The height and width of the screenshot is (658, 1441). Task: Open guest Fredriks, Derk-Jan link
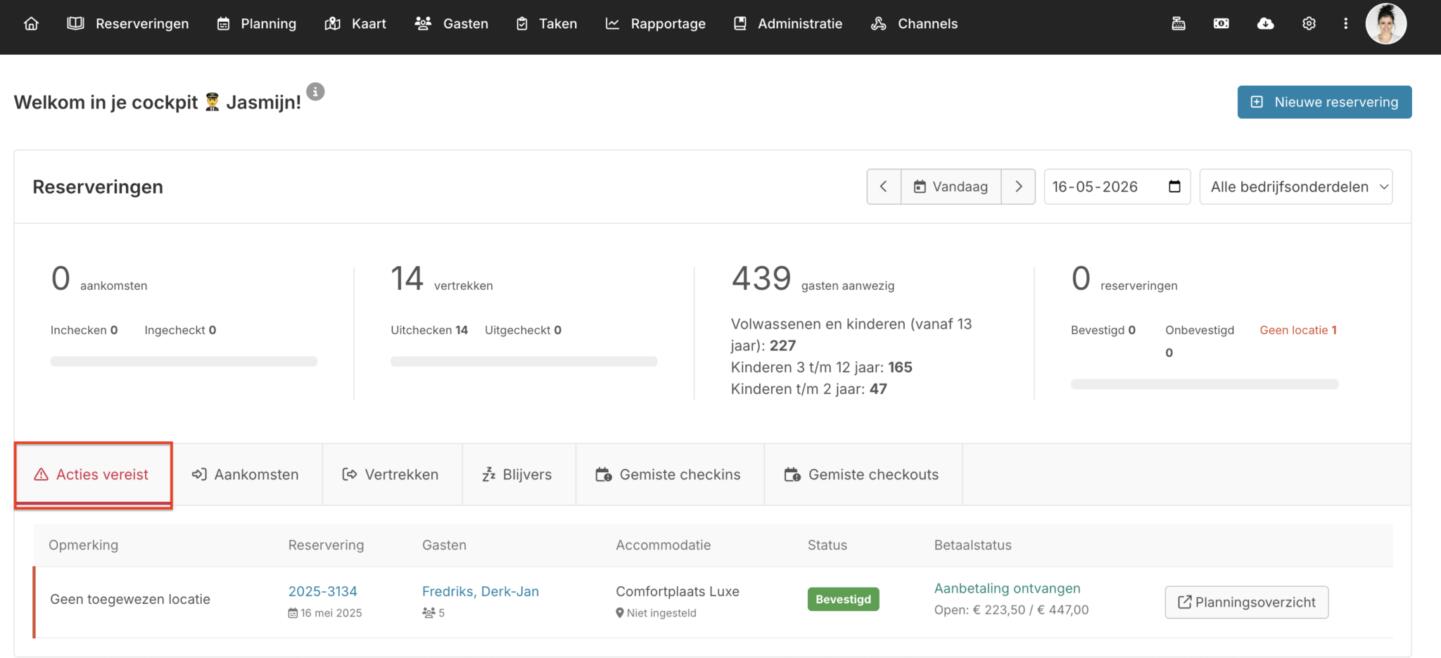click(480, 591)
